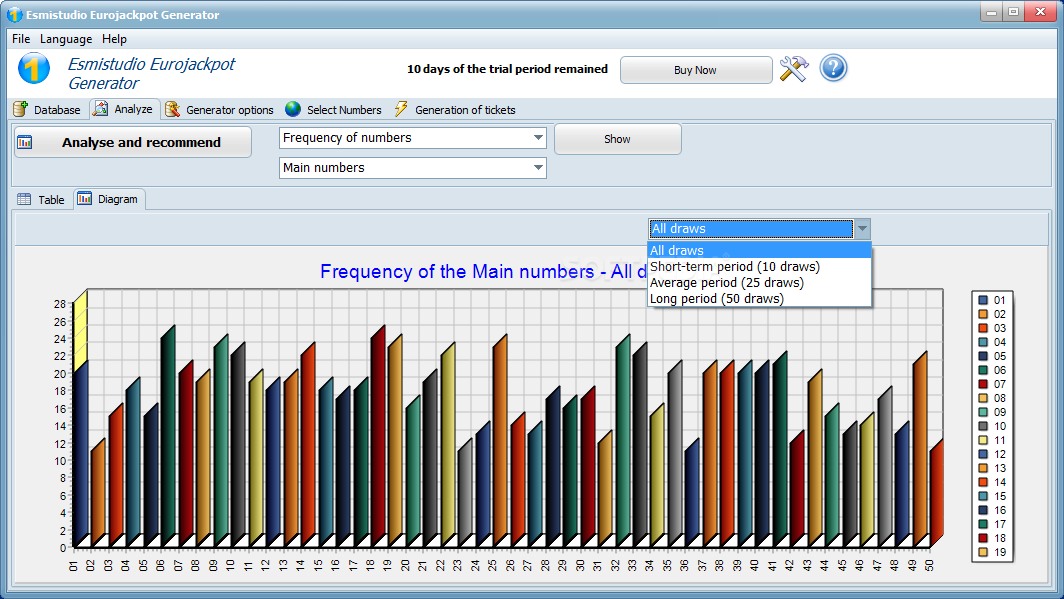Open the File menu
Screen dimensions: 1064x599
pos(21,39)
